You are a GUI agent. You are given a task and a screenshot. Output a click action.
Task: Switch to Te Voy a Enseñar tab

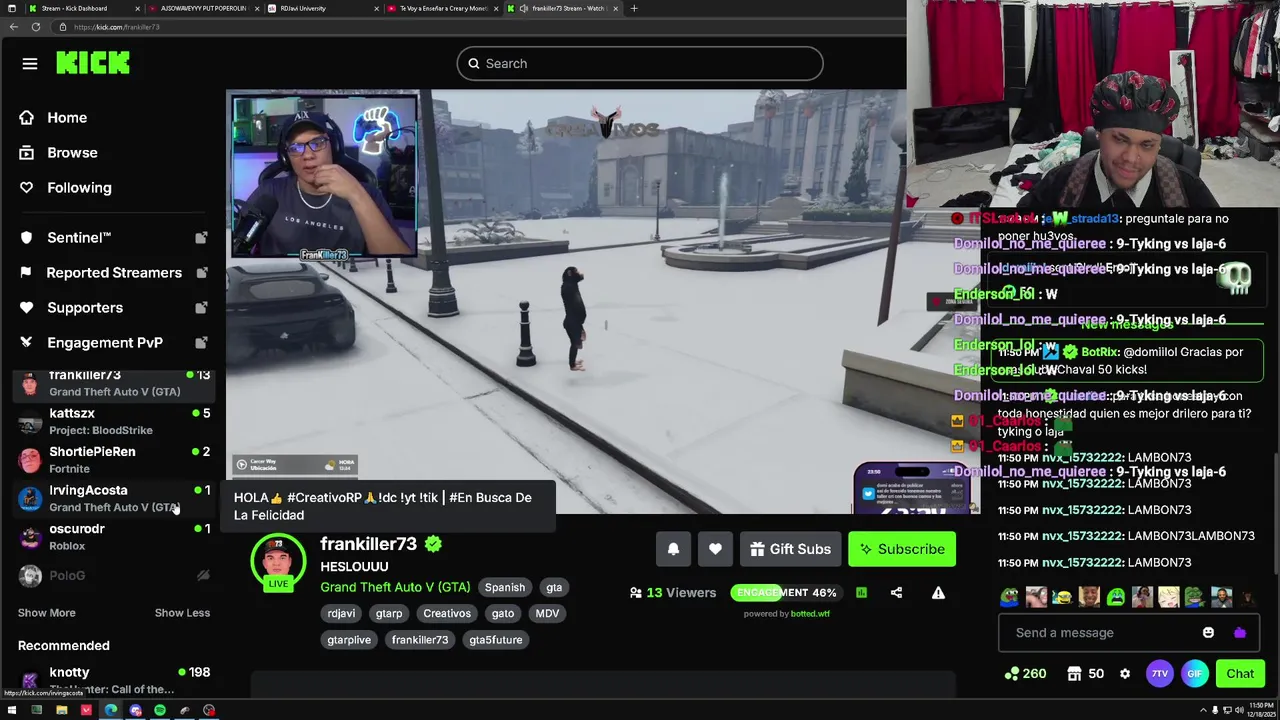point(442,8)
